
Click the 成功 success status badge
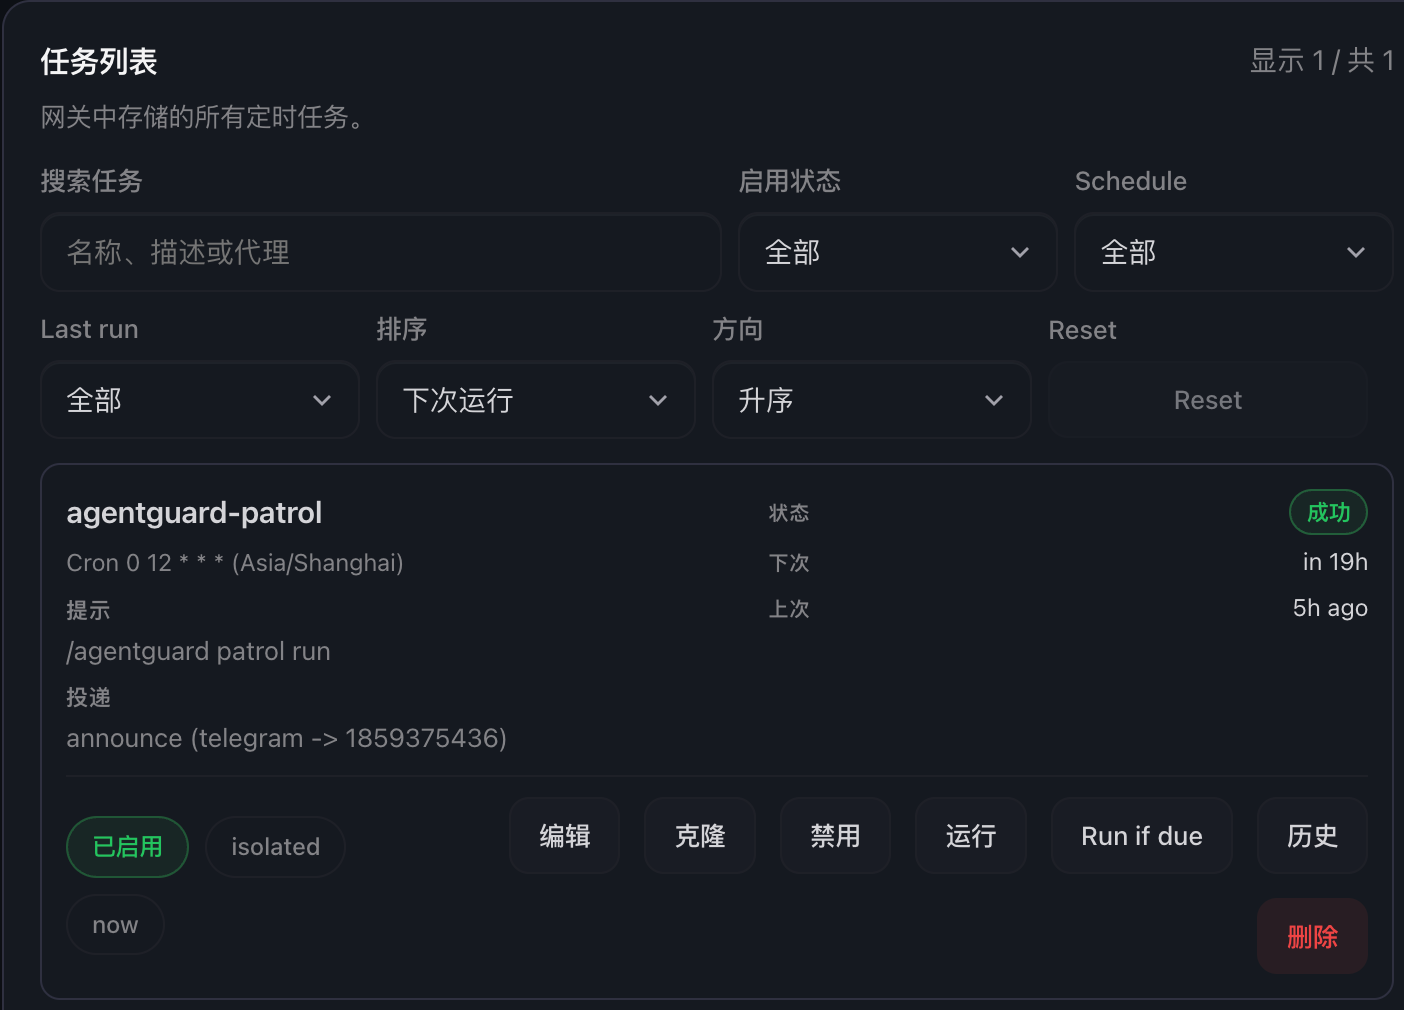[x=1328, y=512]
